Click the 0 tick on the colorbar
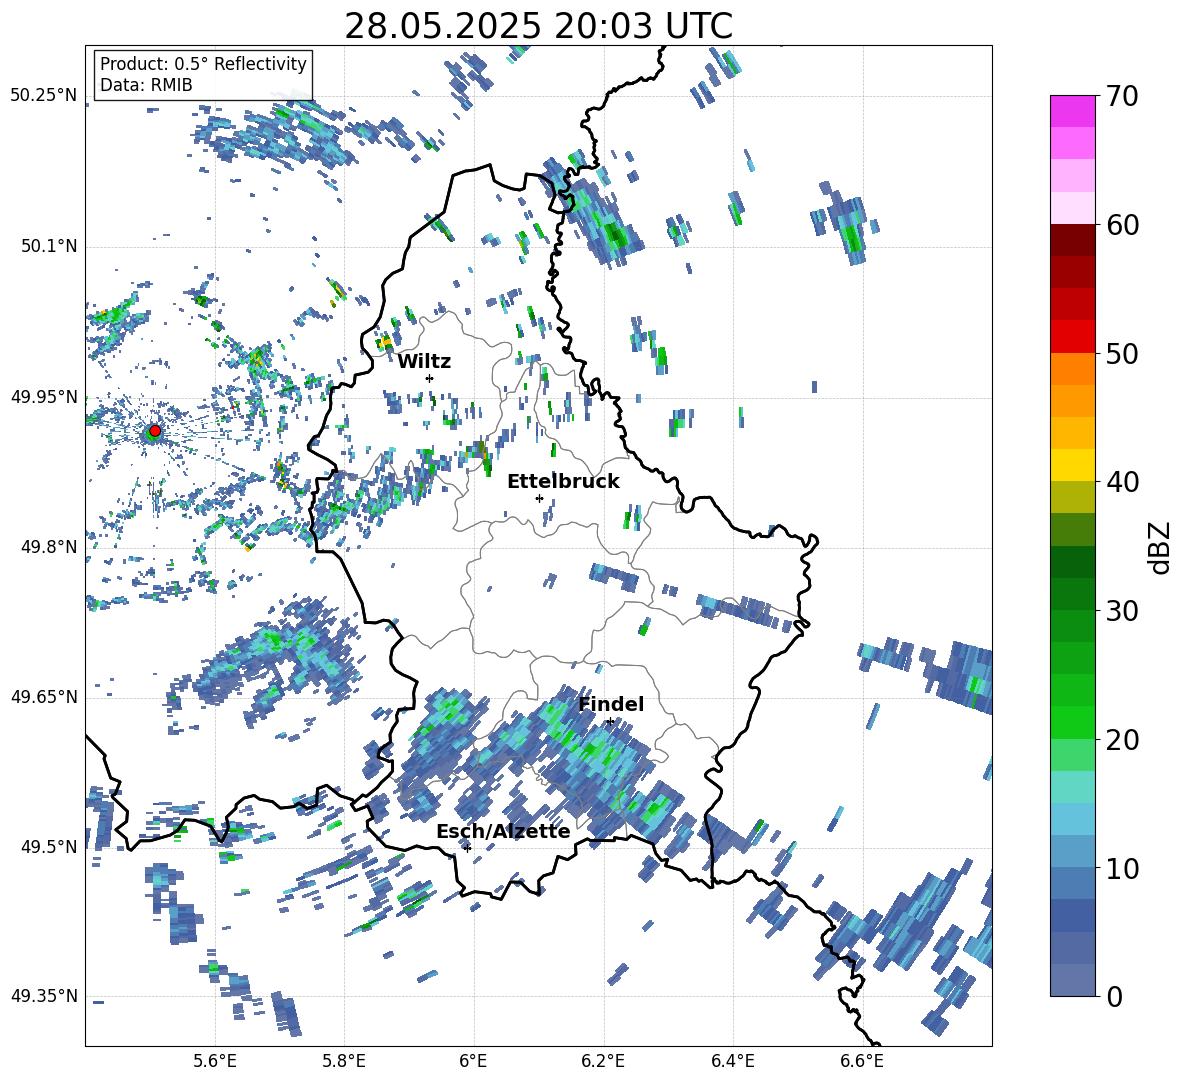Image resolution: width=1184 pixels, height=1081 pixels. 1114,996
